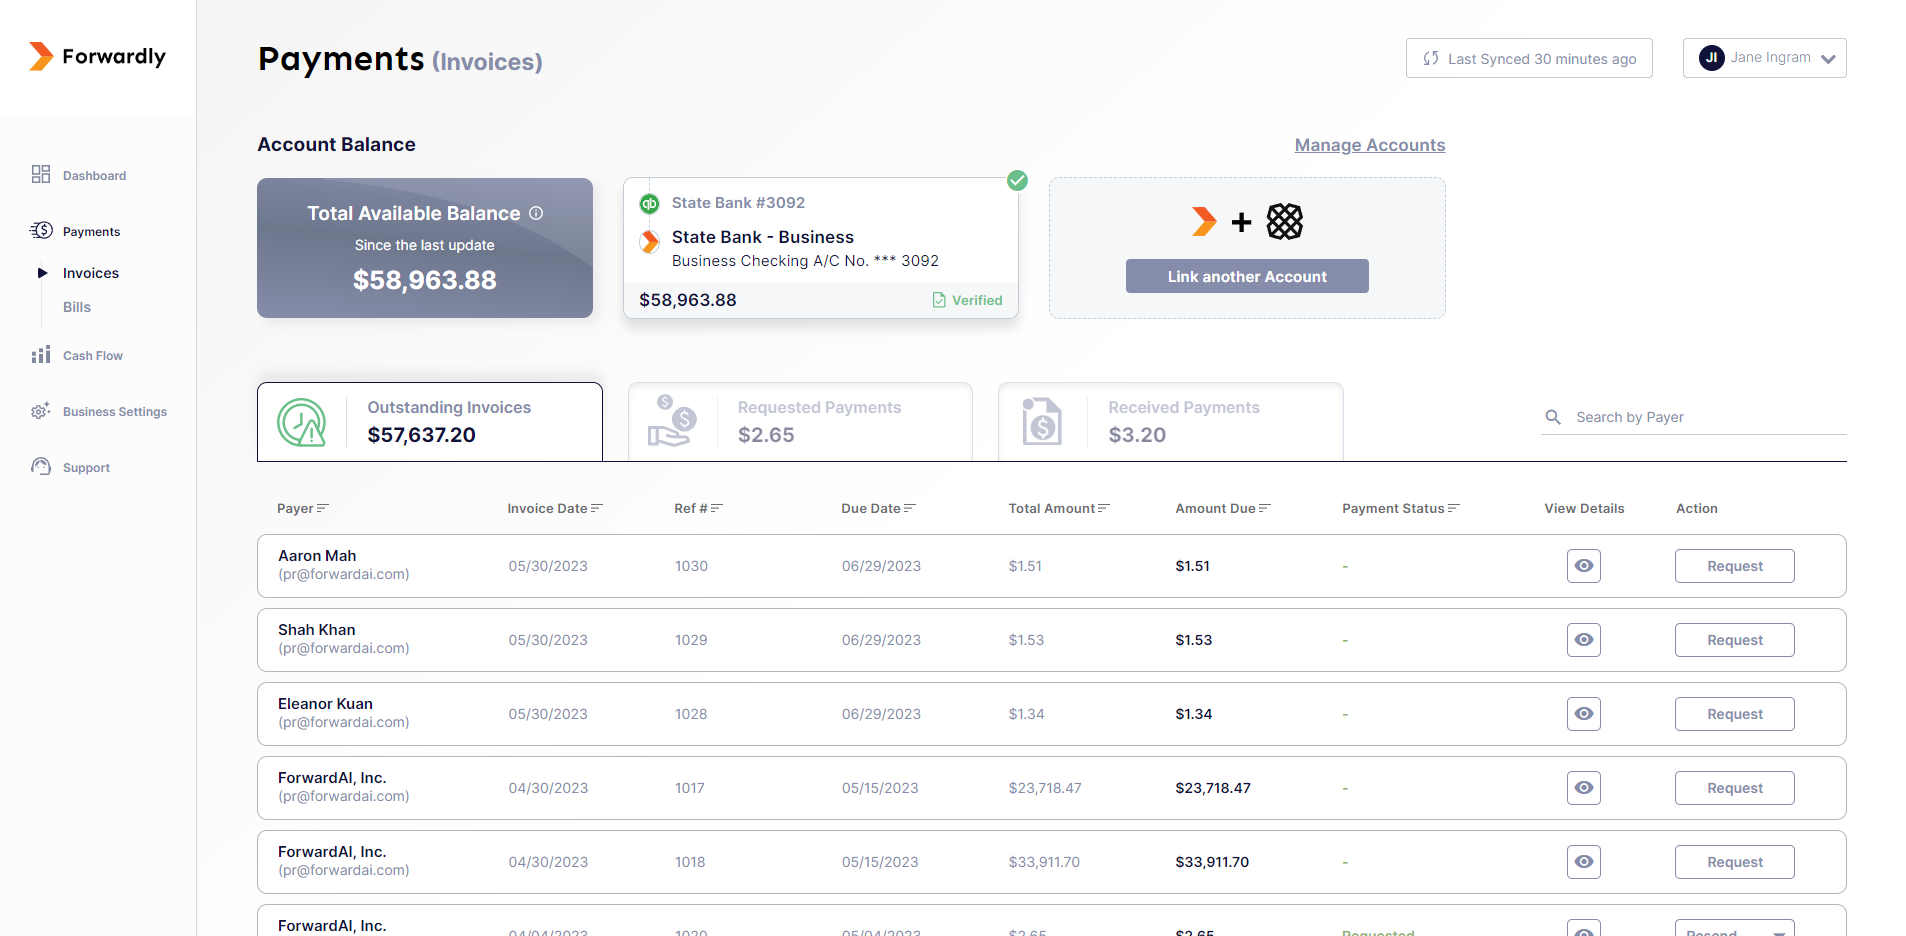Click the Link another Account button
Viewport: 1906px width, 936px height.
[1246, 276]
